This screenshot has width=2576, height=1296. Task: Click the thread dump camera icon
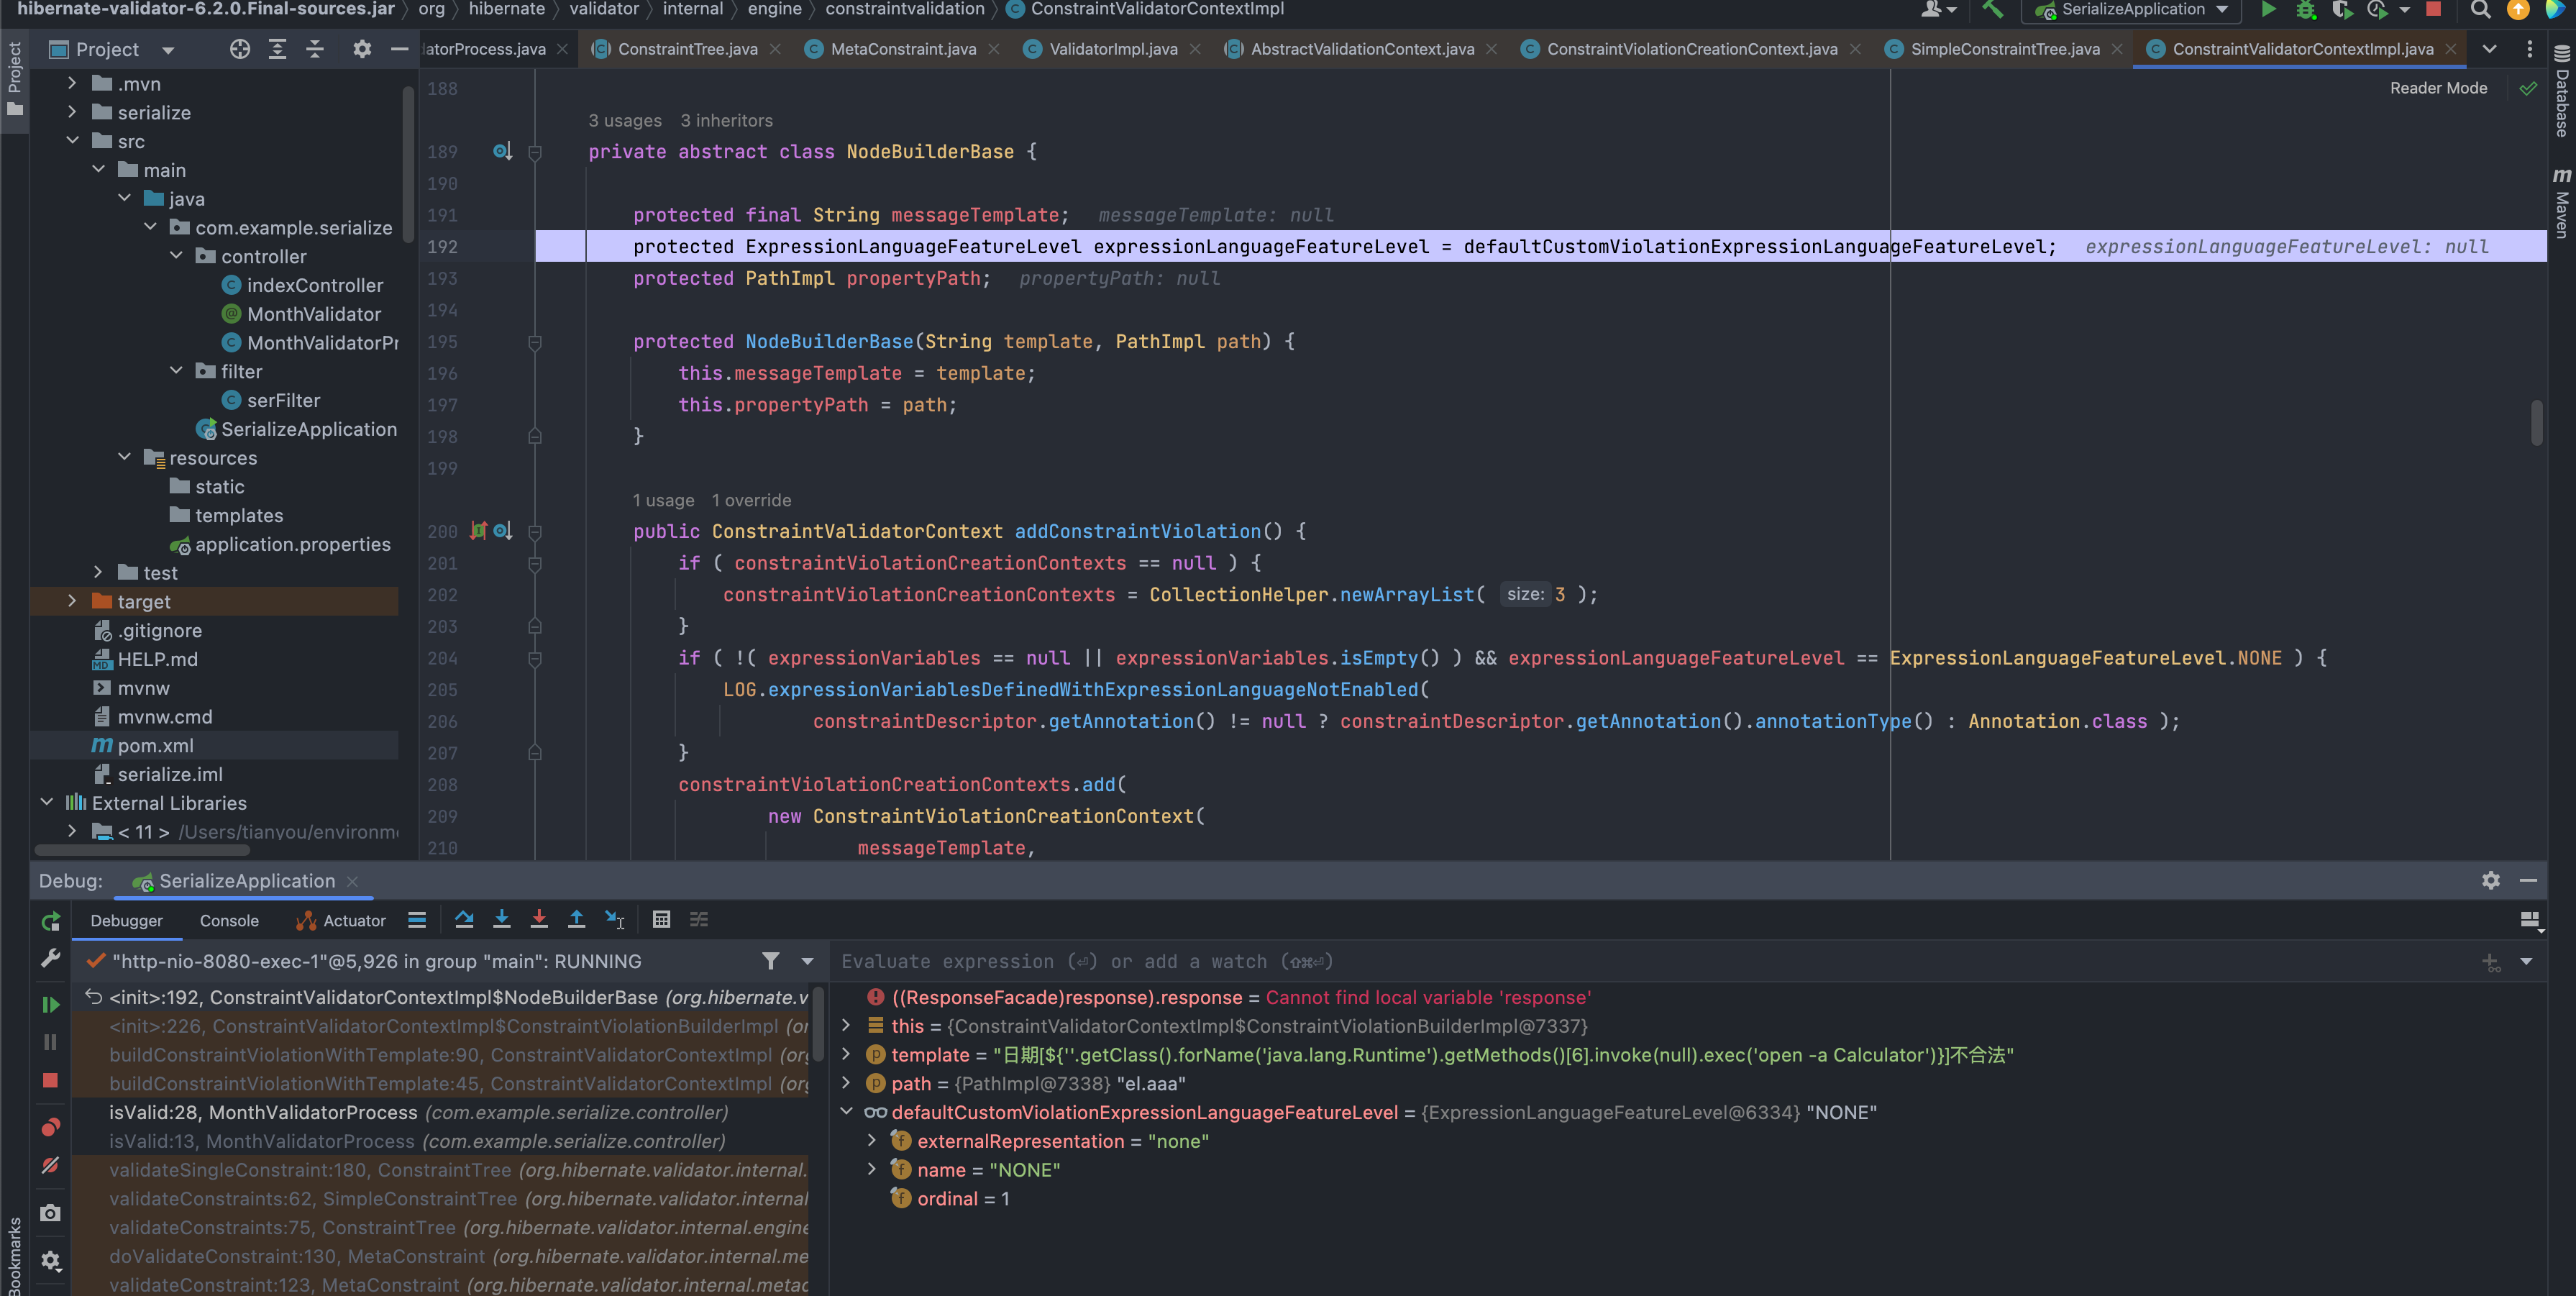[51, 1213]
